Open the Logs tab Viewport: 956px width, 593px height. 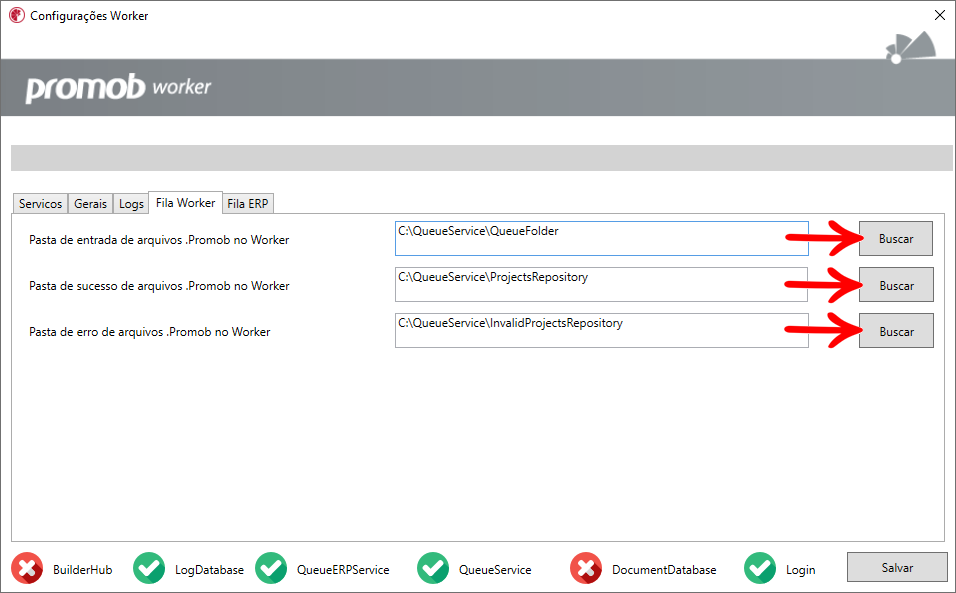131,204
